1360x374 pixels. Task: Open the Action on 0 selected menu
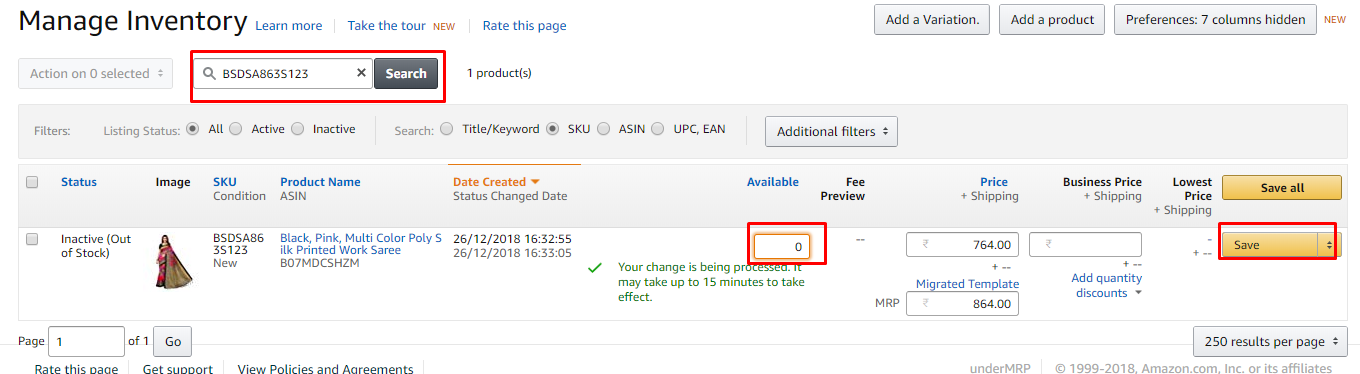coord(95,73)
